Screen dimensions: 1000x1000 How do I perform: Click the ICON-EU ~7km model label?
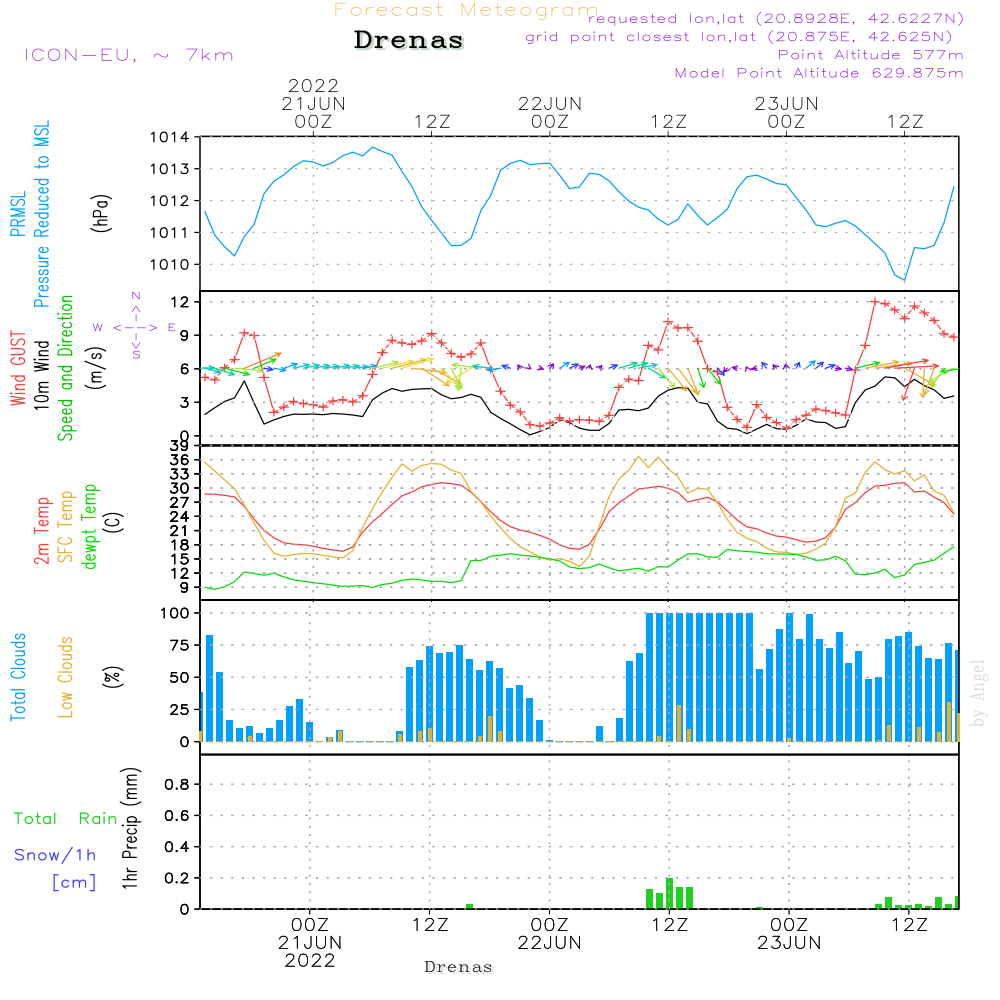tap(129, 55)
